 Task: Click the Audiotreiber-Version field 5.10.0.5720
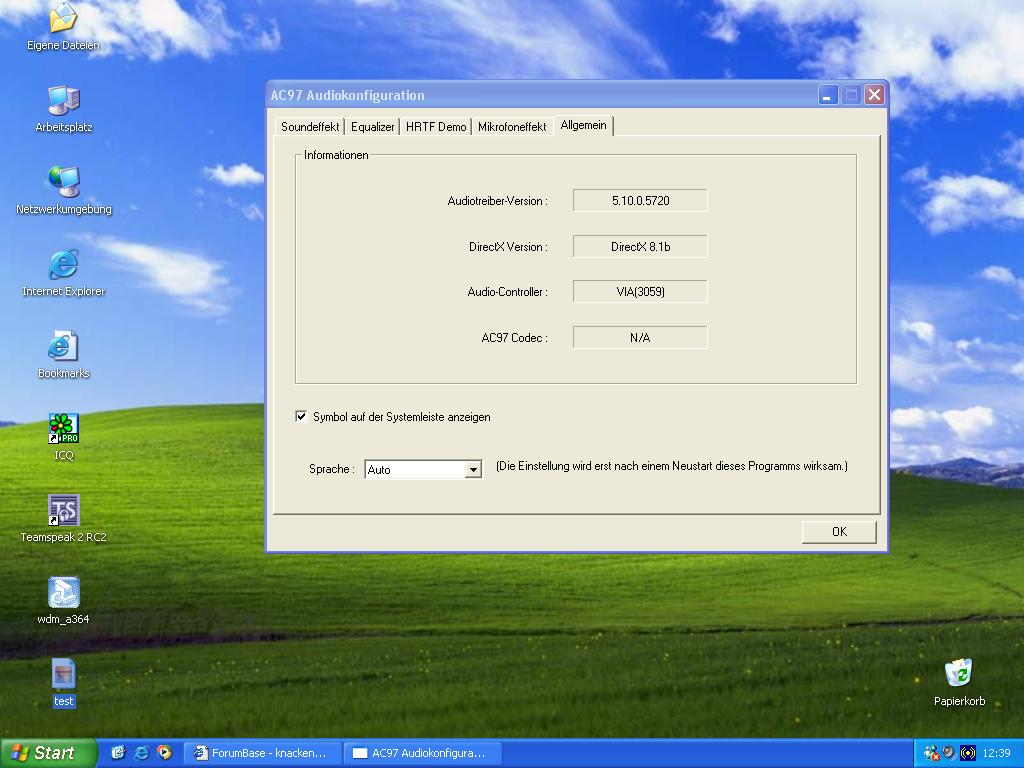(640, 200)
